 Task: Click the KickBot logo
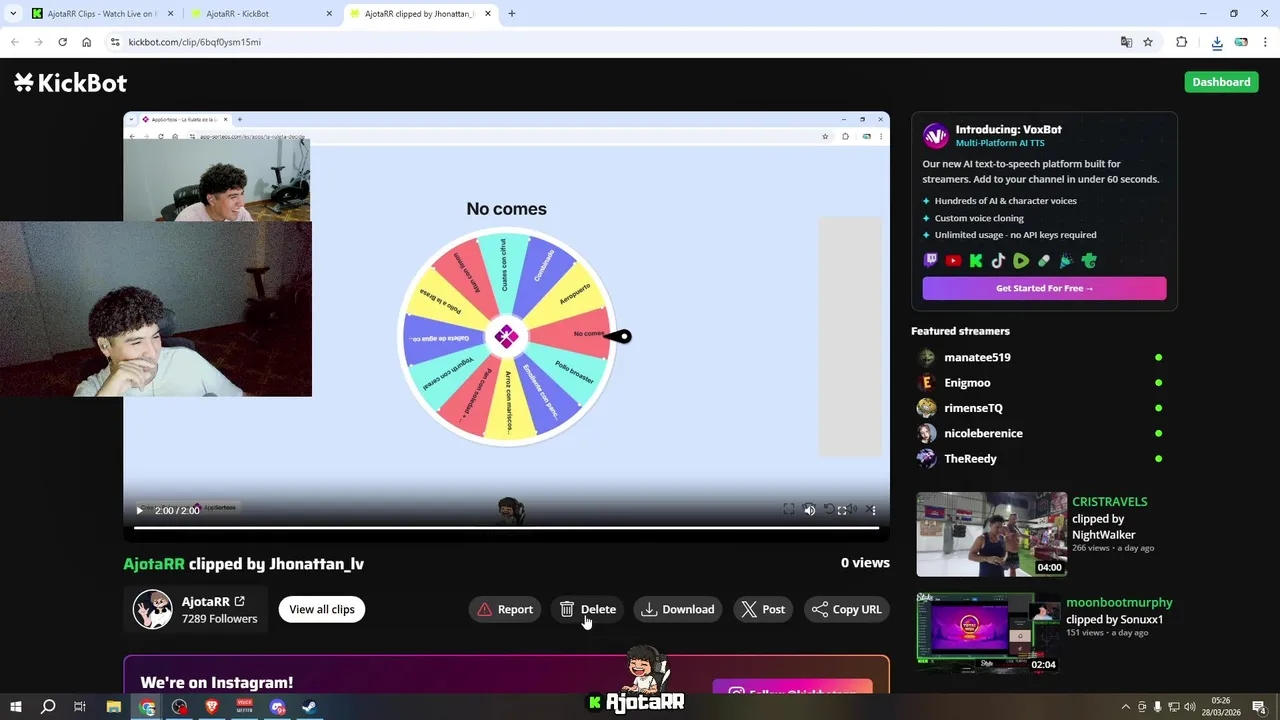(70, 82)
